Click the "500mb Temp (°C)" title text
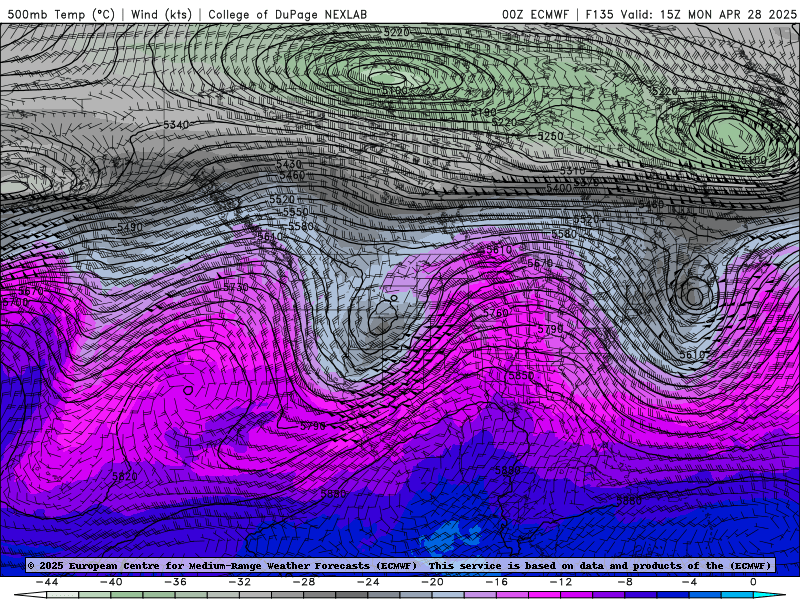Viewport: 800px width, 600px height. pyautogui.click(x=61, y=14)
